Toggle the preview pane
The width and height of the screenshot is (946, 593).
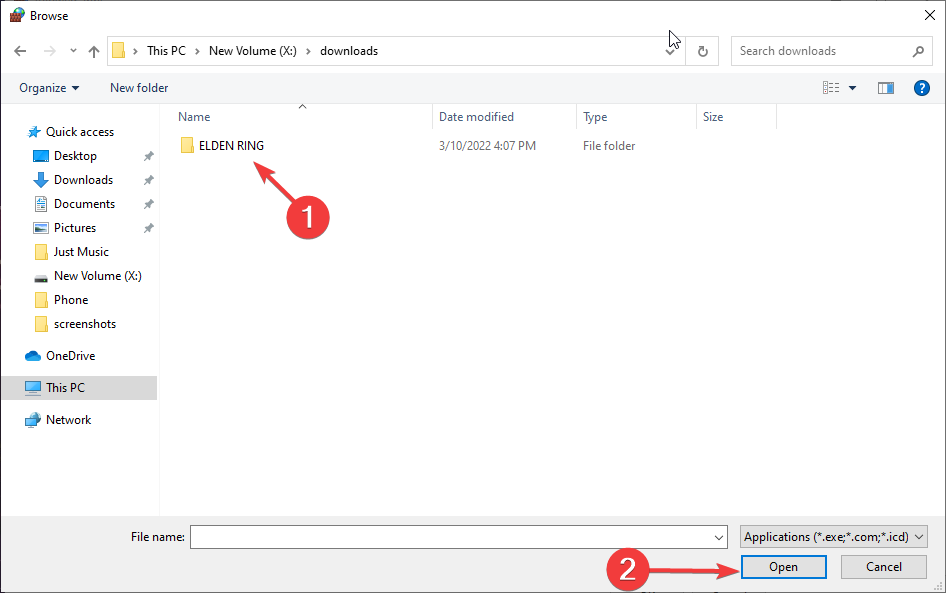(886, 88)
